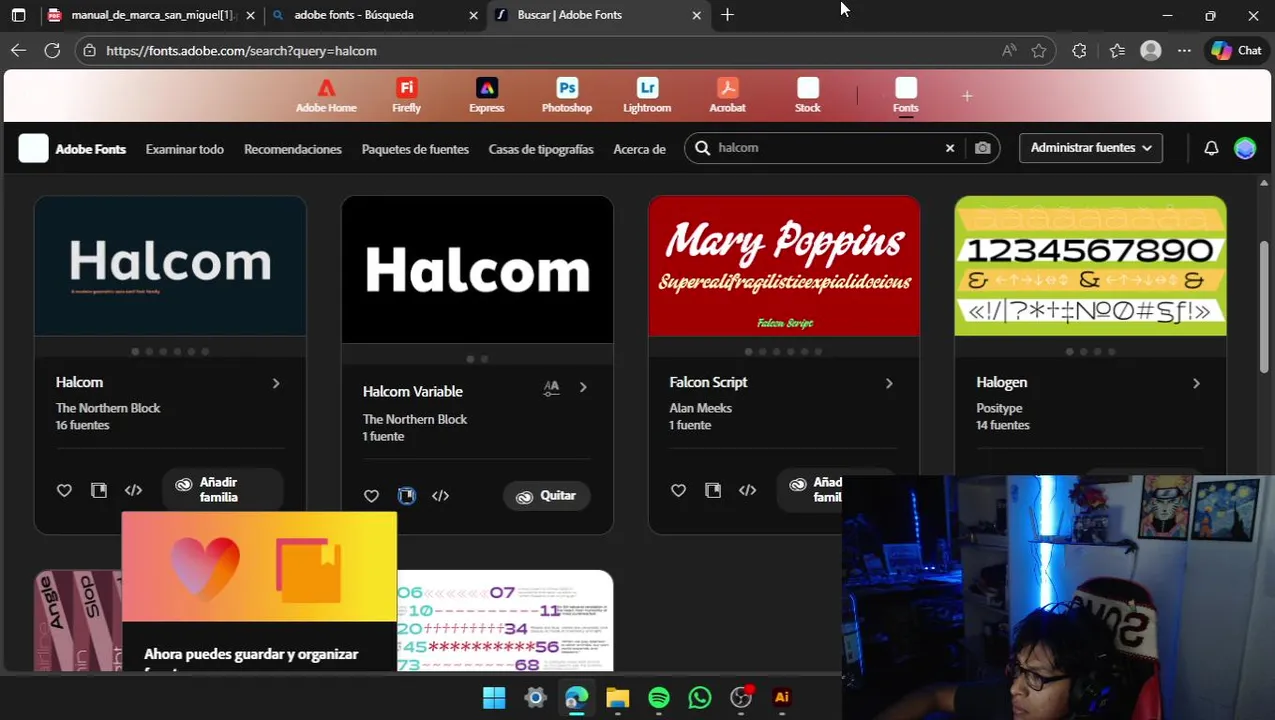Open Adobe Home app icon
Viewport: 1275px width, 720px height.
[x=326, y=95]
